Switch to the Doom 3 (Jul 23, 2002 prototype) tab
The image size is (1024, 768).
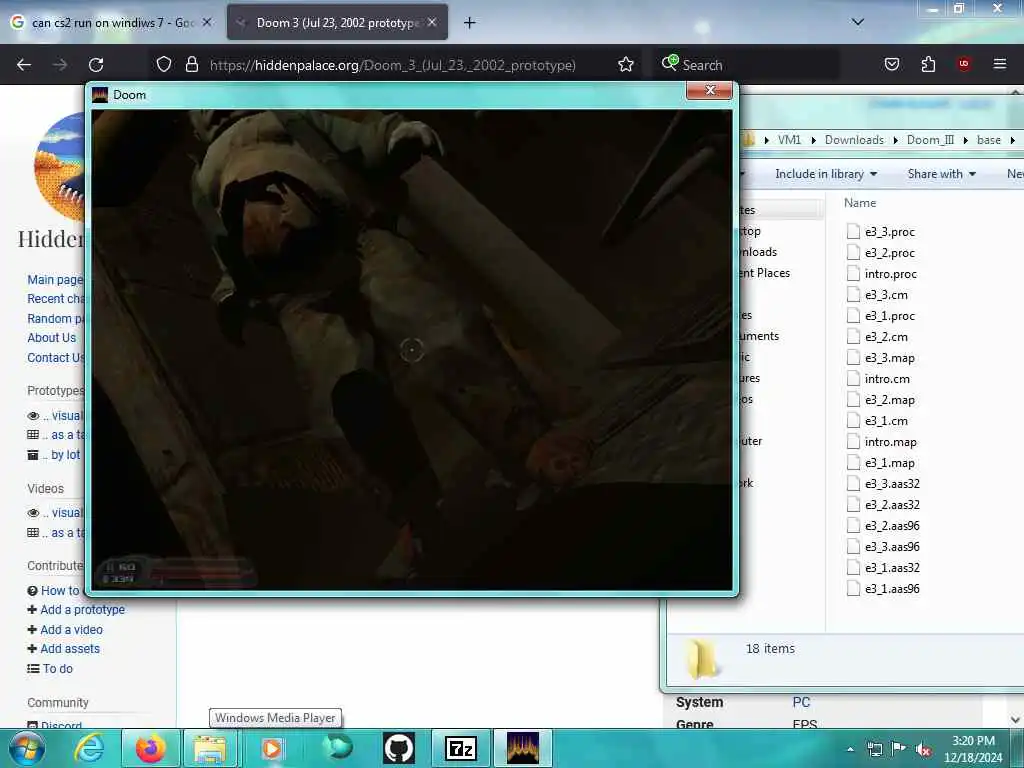pos(337,23)
